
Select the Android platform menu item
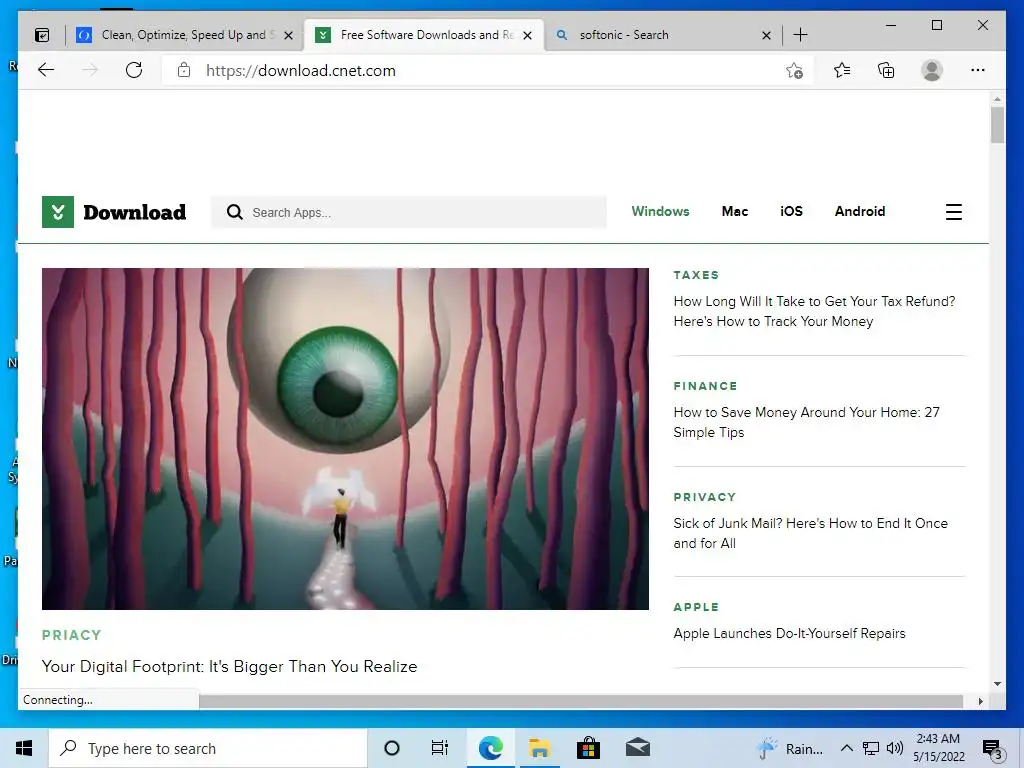859,212
